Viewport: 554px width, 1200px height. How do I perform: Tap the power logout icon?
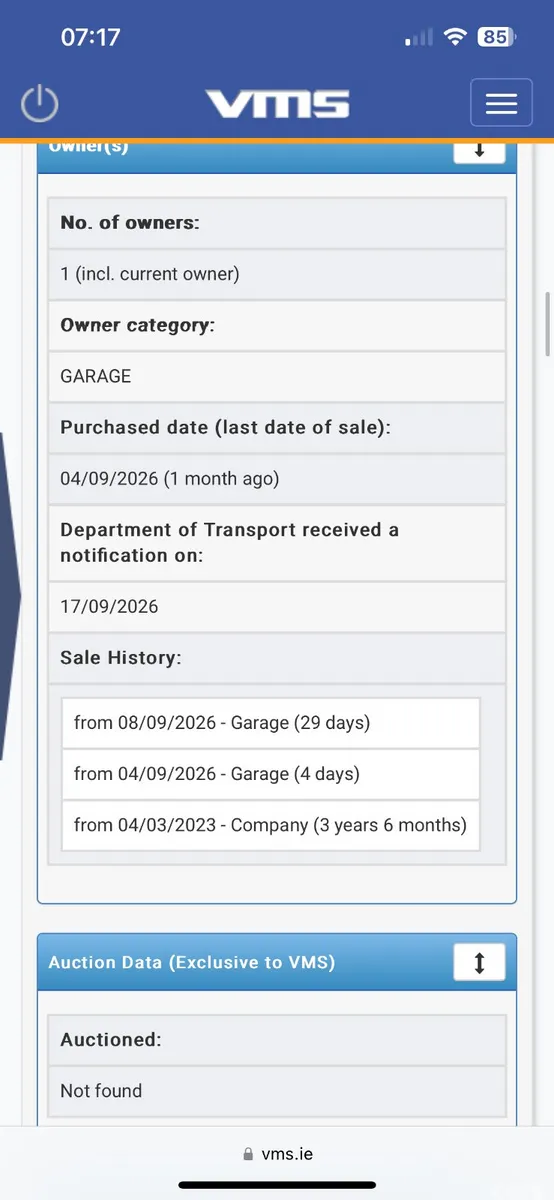[x=40, y=103]
